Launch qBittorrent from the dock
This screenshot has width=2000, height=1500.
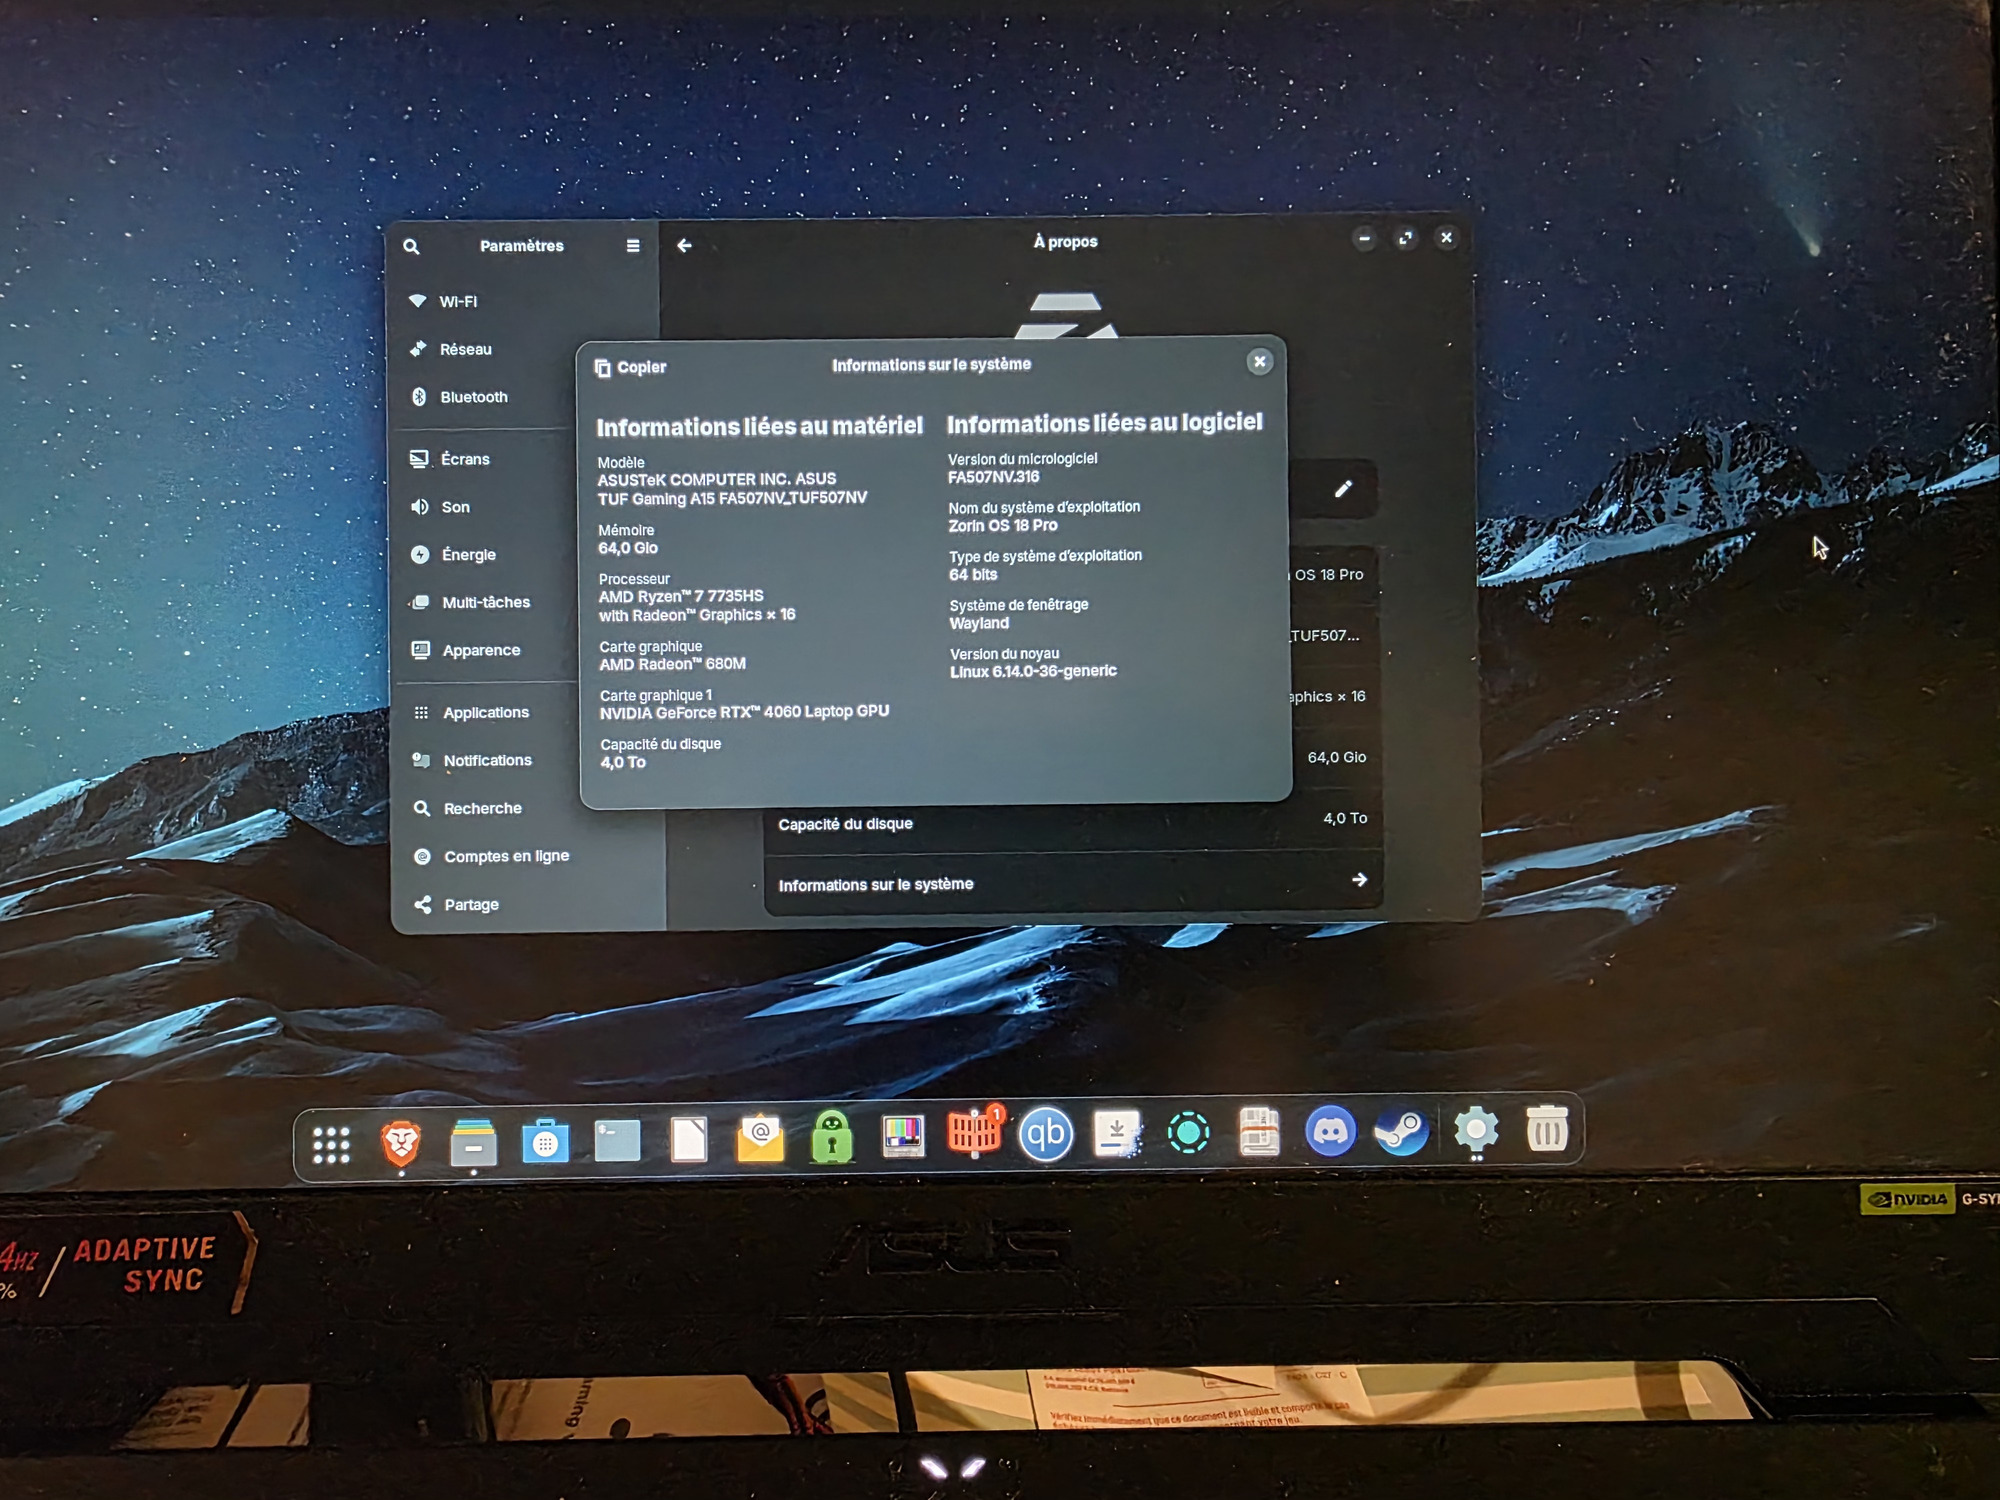(1046, 1134)
